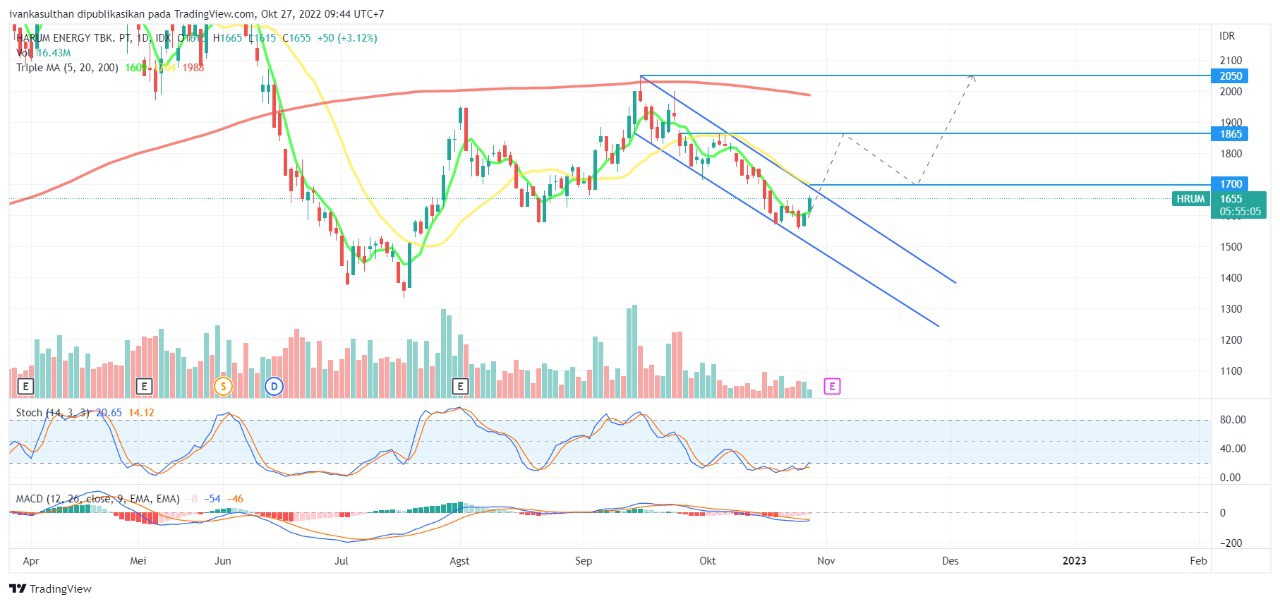Select the MACD (12, 26, close, 9) legend
This screenshot has height=604, width=1280.
click(x=97, y=498)
